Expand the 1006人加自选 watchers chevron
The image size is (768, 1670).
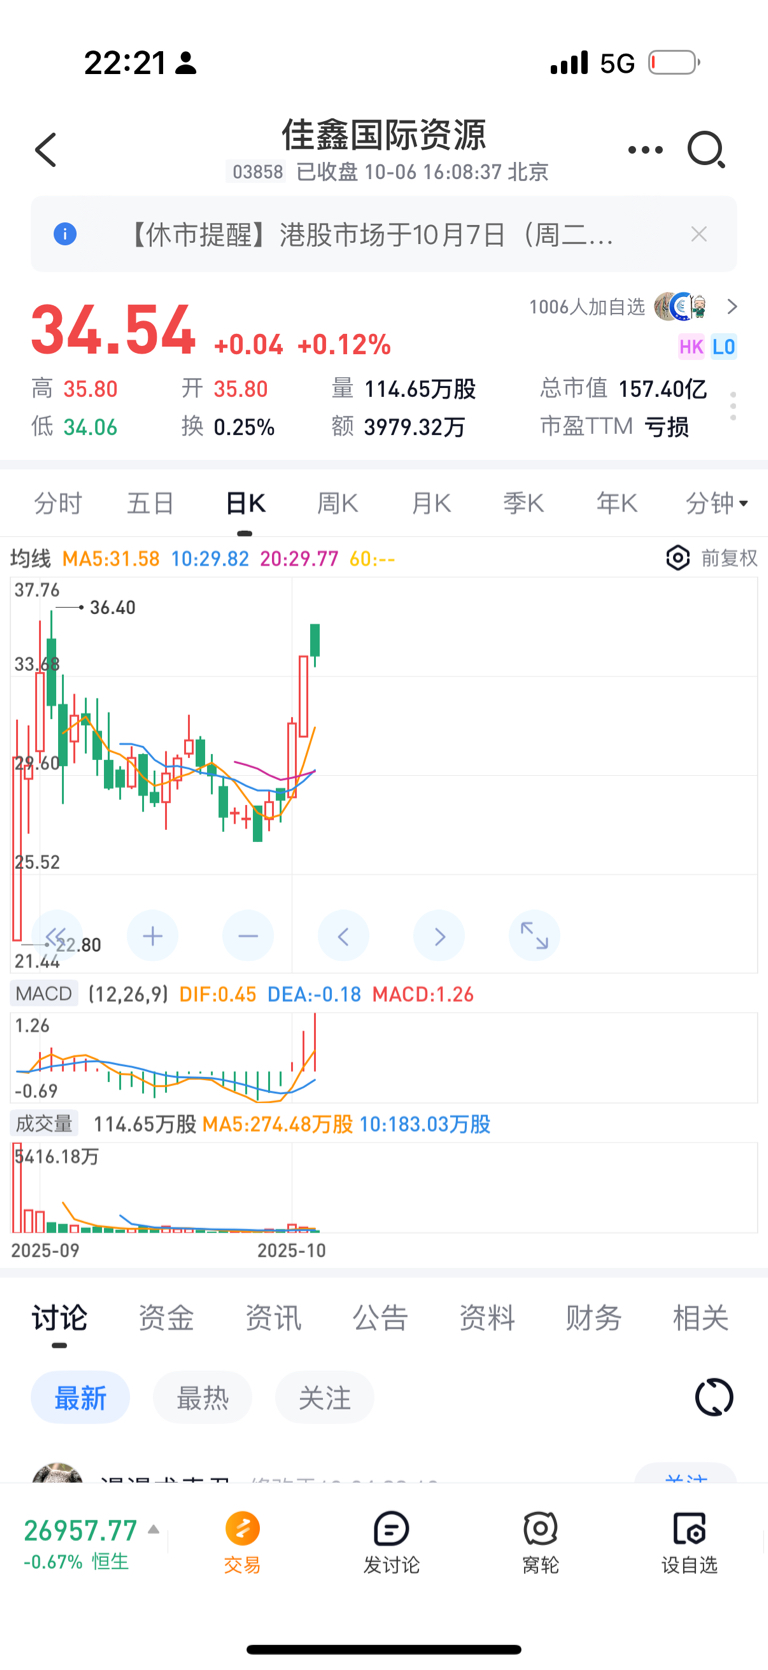(x=732, y=307)
